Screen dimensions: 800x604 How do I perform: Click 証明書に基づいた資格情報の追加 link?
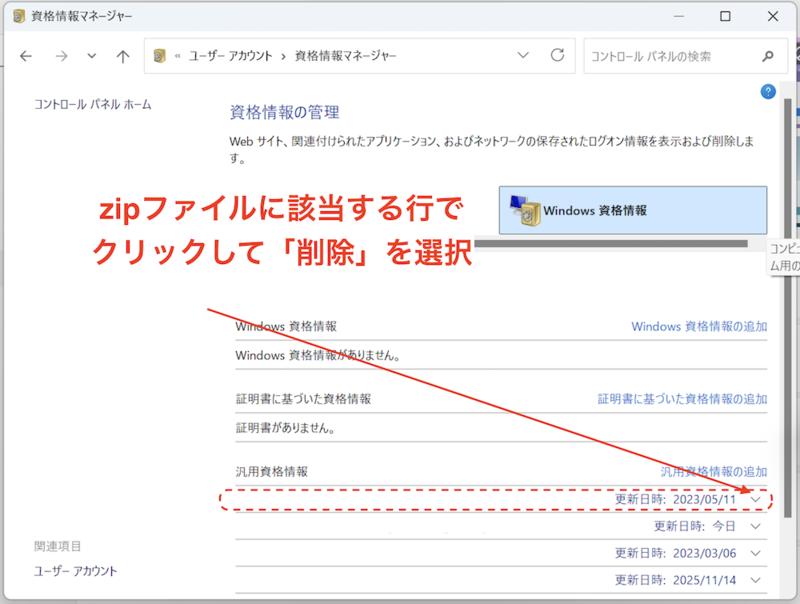point(682,399)
